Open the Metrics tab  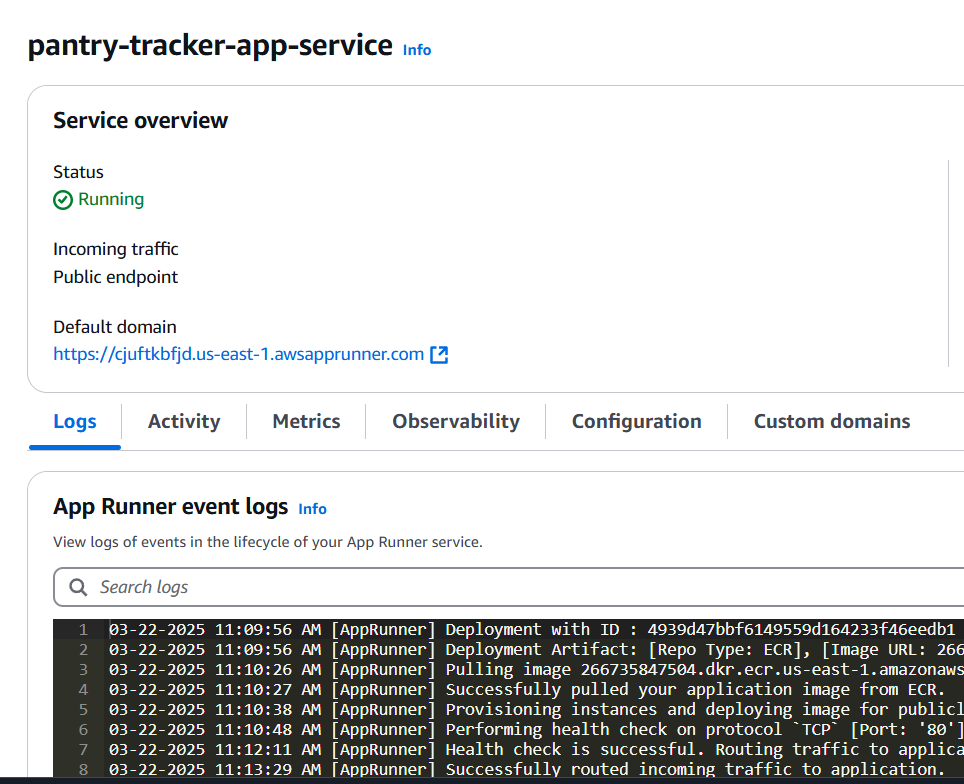point(306,421)
